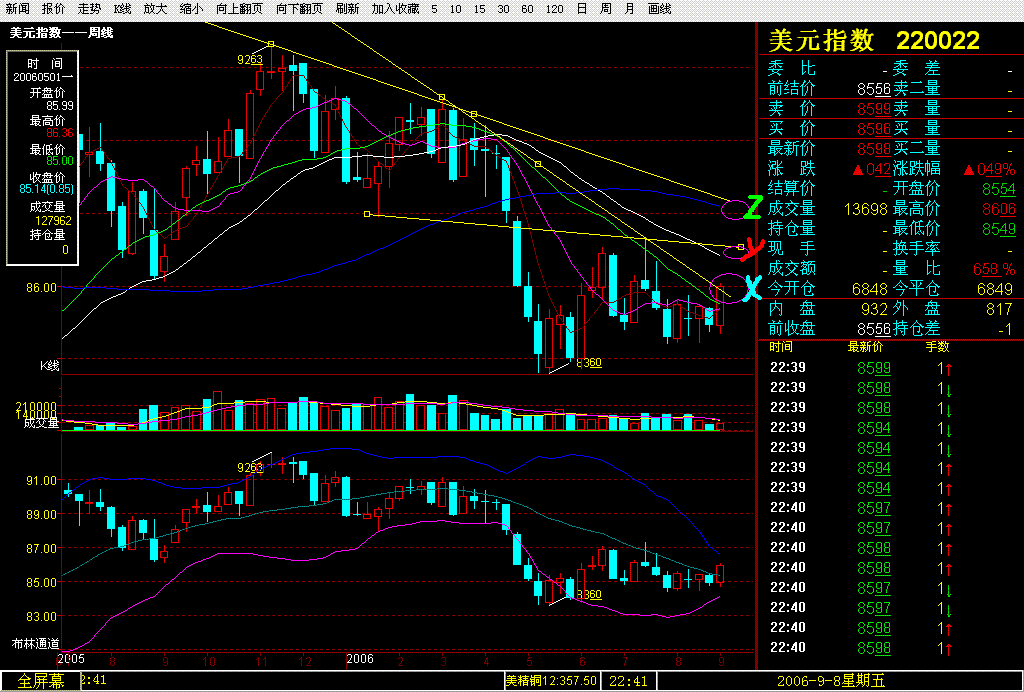Click the 卖价 value 8599
The height and width of the screenshot is (692, 1024).
(x=874, y=108)
